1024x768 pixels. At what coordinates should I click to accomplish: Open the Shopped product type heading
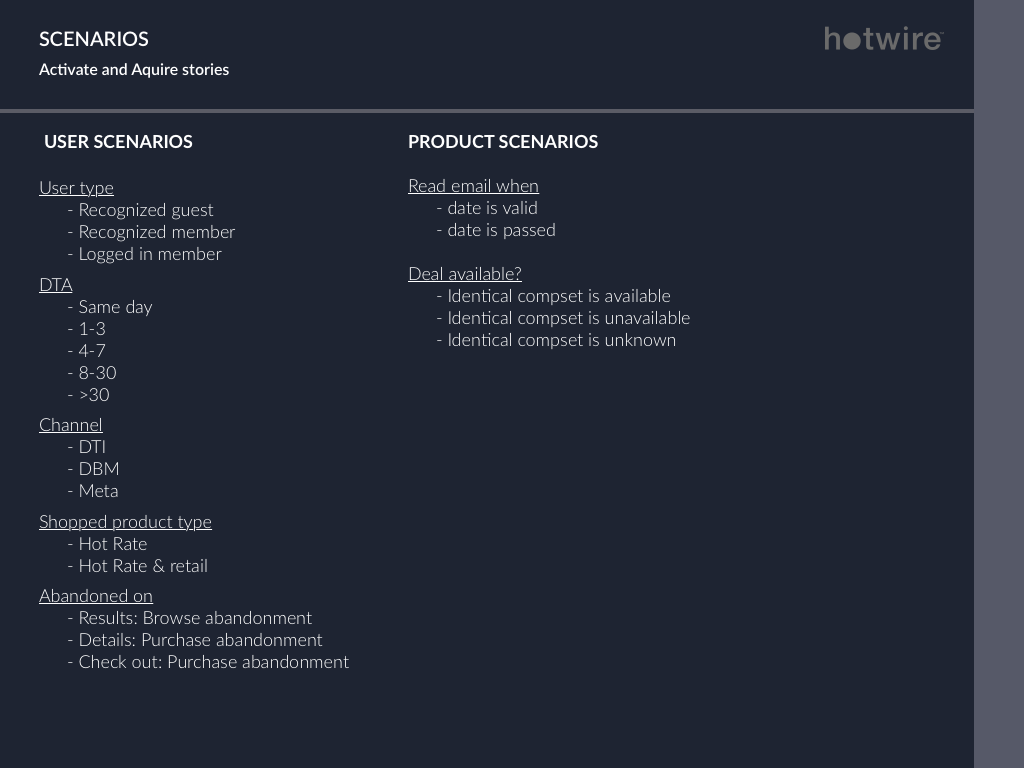pos(125,522)
